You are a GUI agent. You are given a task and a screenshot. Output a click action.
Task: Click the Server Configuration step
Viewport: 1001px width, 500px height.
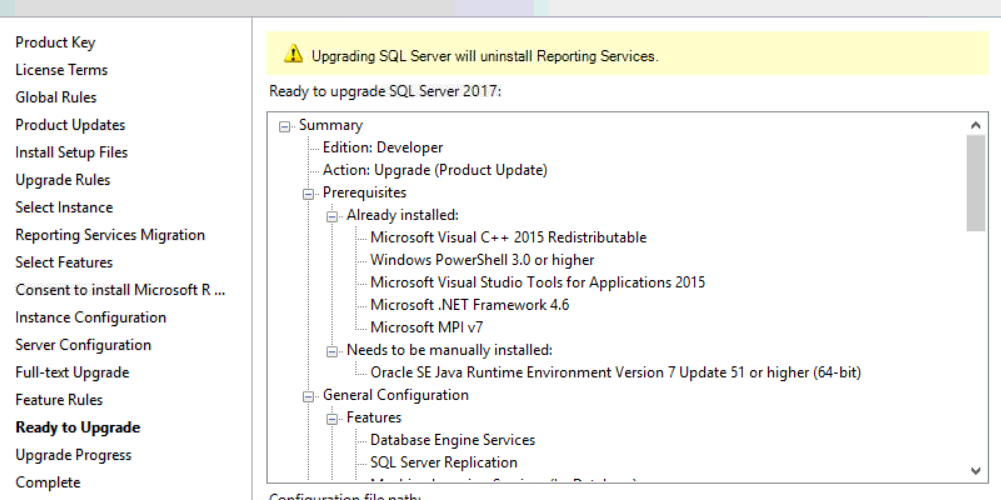(x=83, y=345)
